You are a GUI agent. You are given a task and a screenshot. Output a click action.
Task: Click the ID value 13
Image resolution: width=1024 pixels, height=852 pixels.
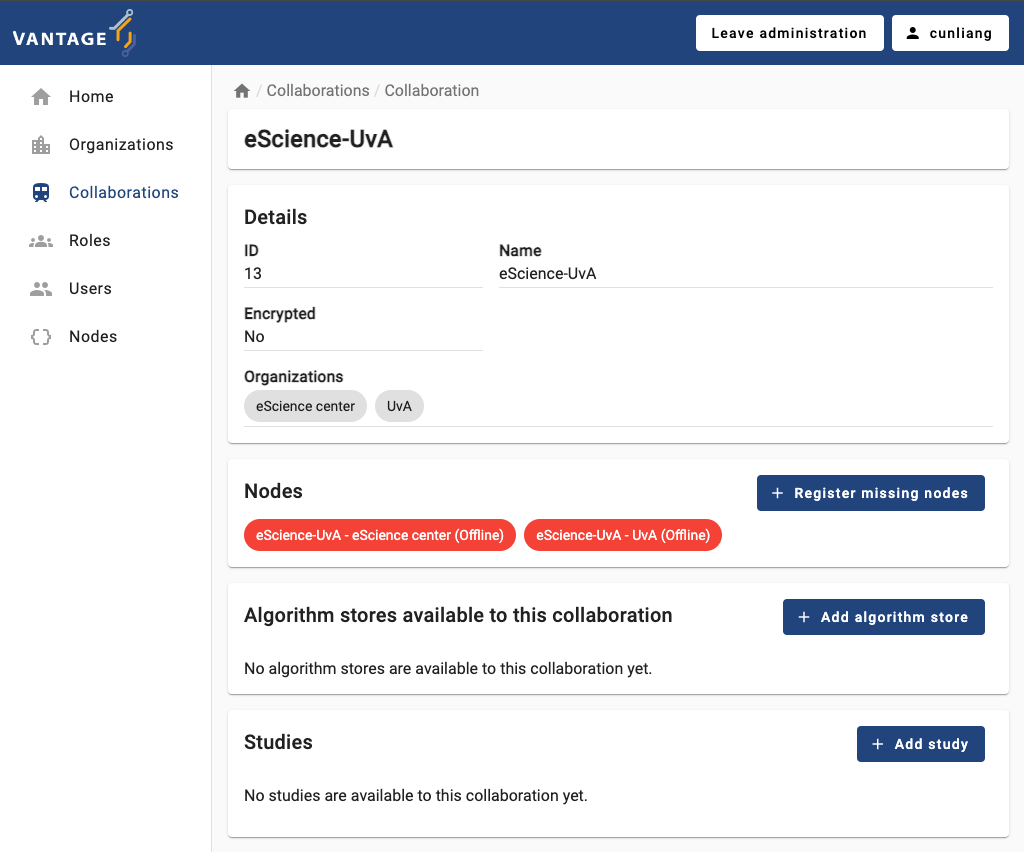click(253, 274)
